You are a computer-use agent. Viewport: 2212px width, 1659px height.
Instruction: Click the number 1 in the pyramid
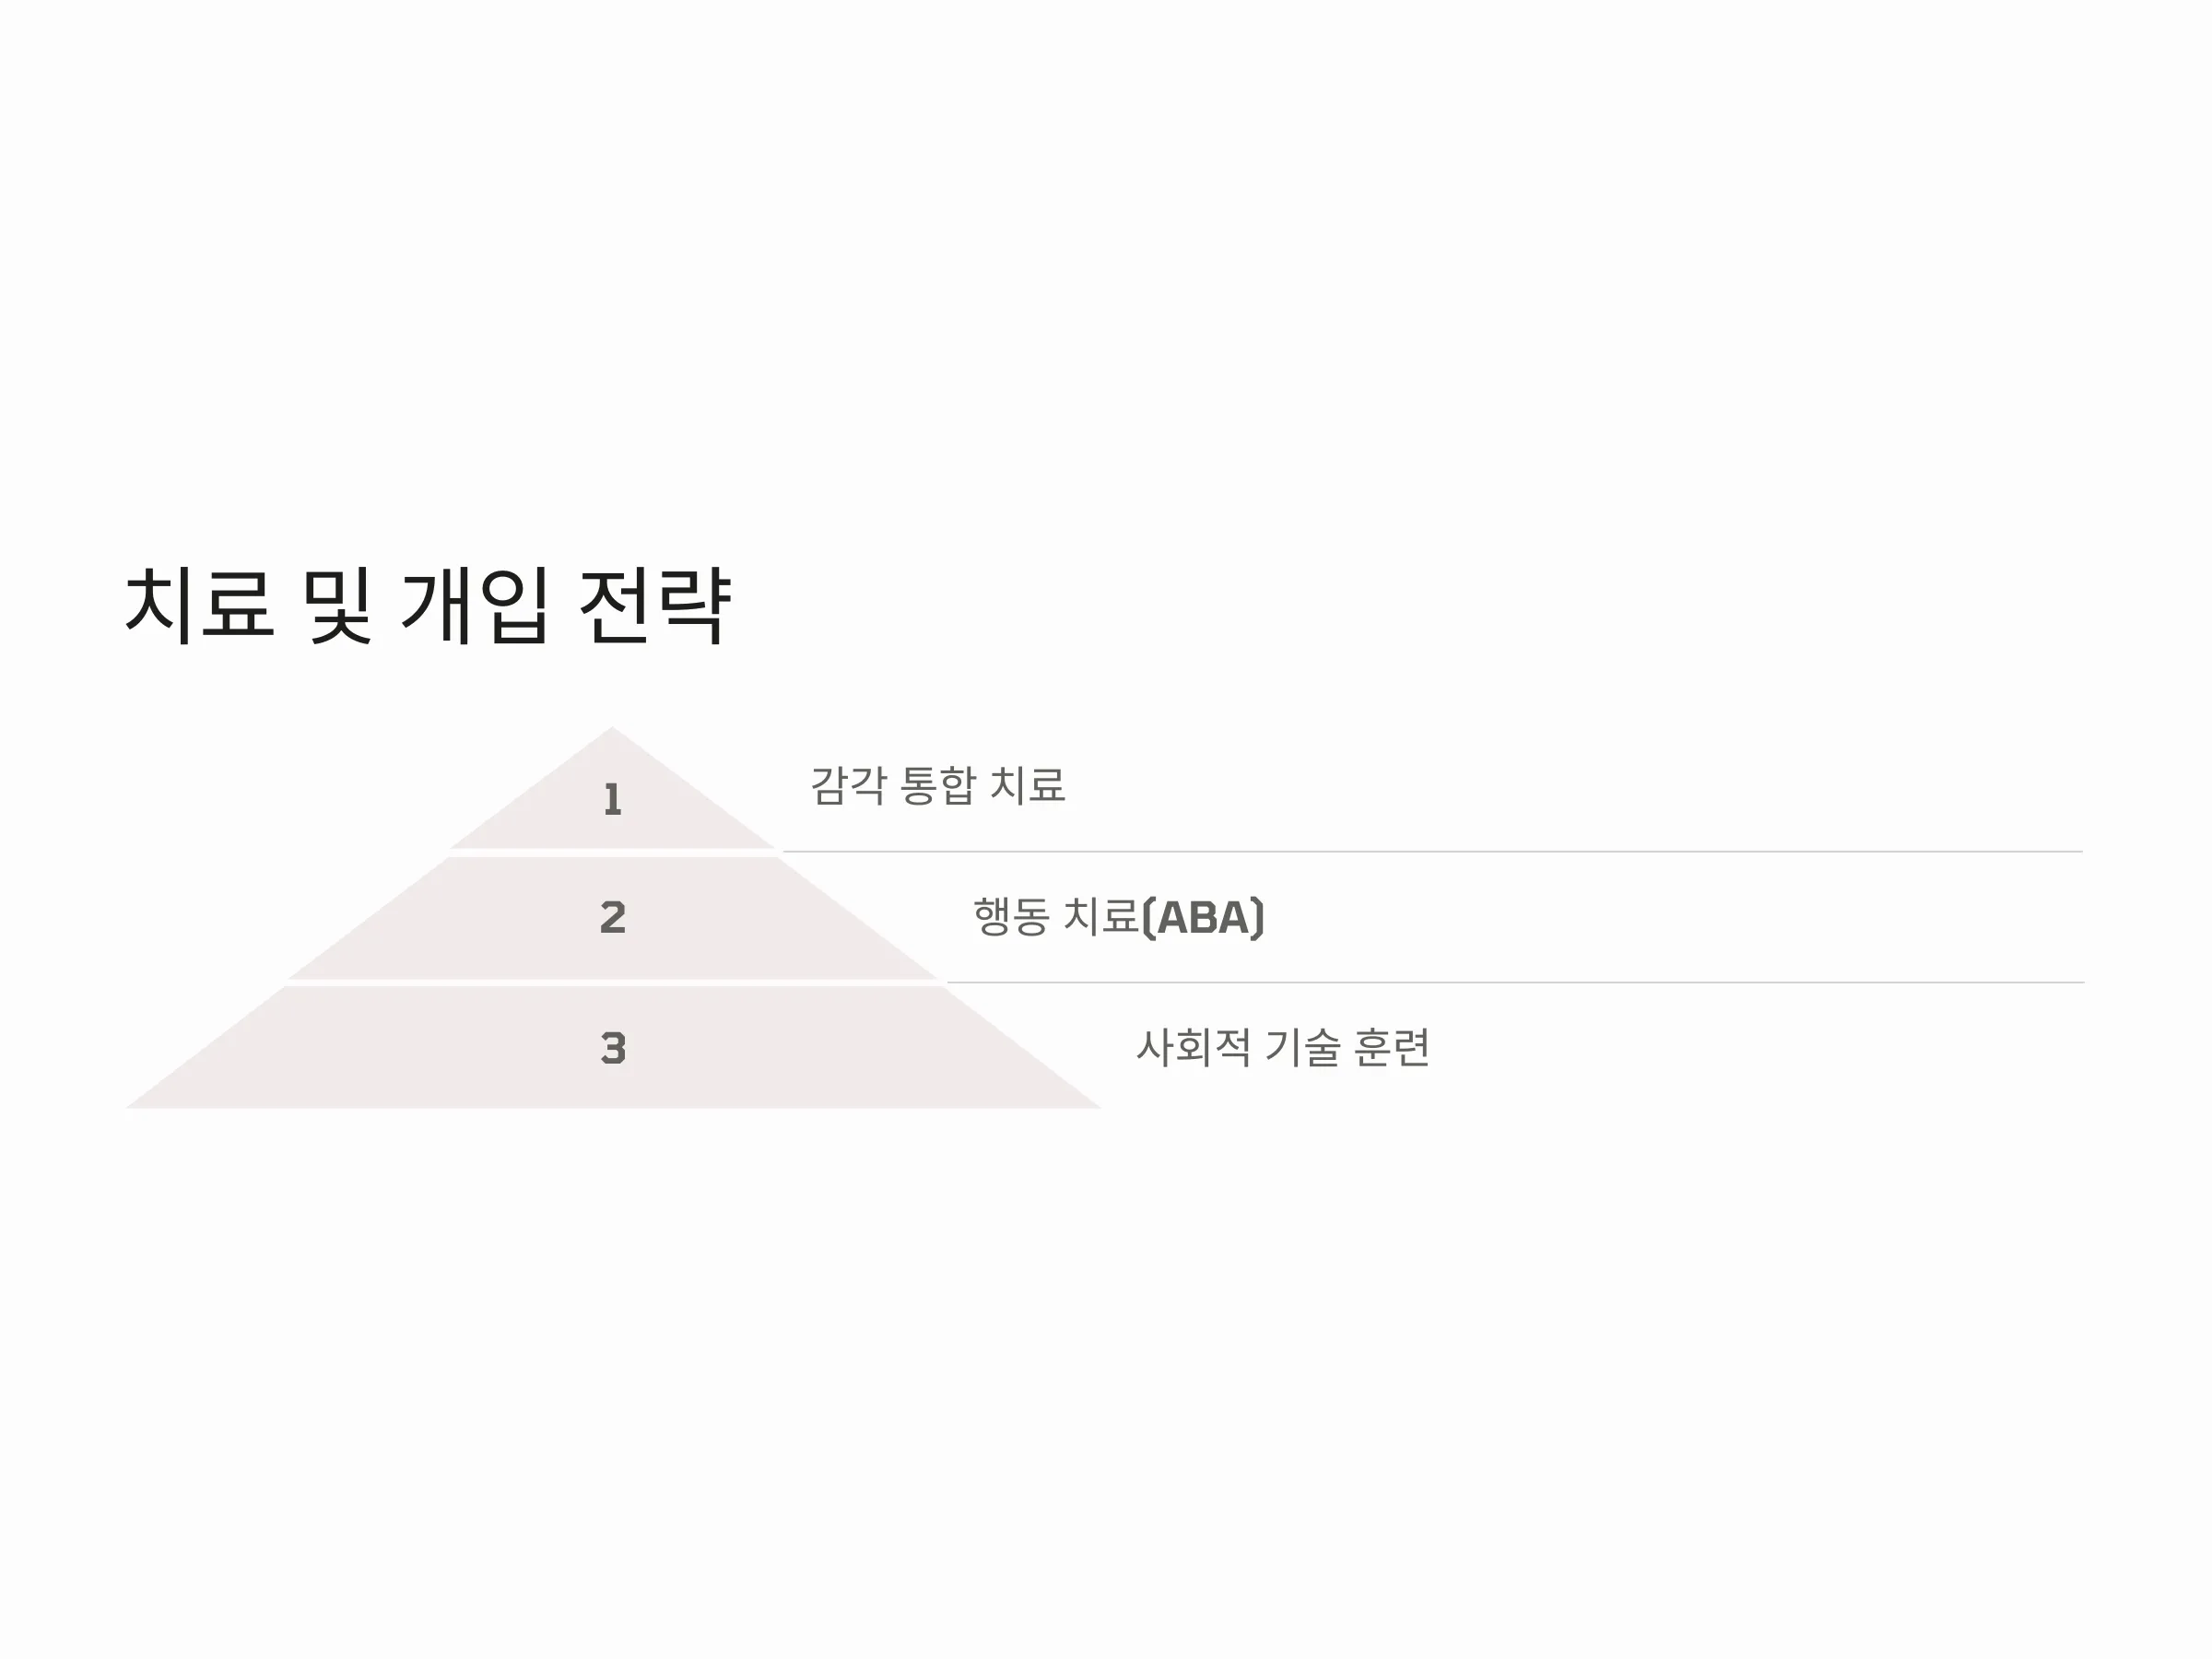(x=613, y=799)
